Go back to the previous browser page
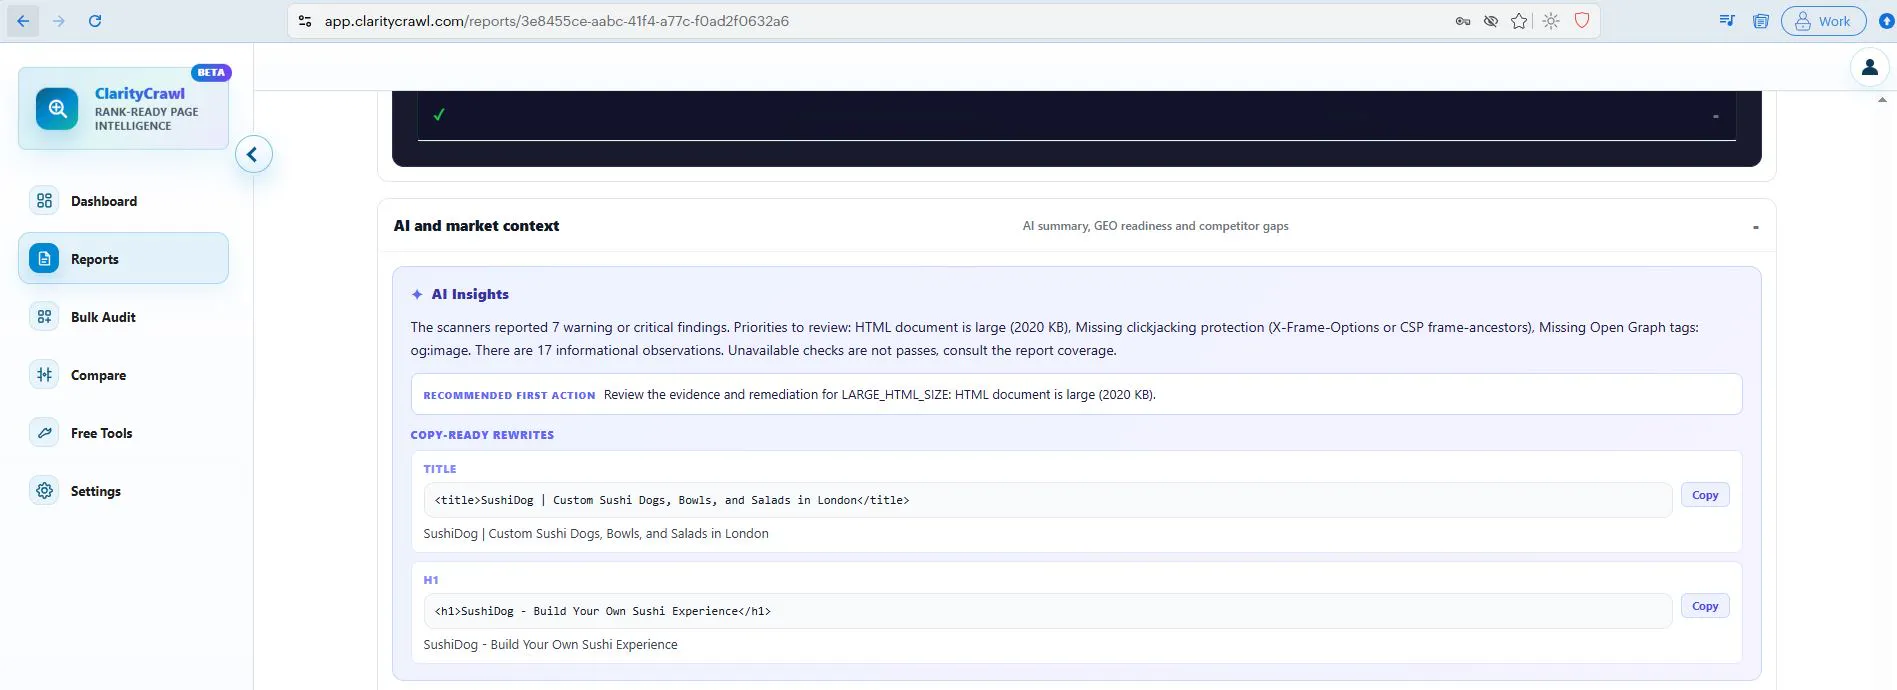The height and width of the screenshot is (690, 1897). pos(23,21)
